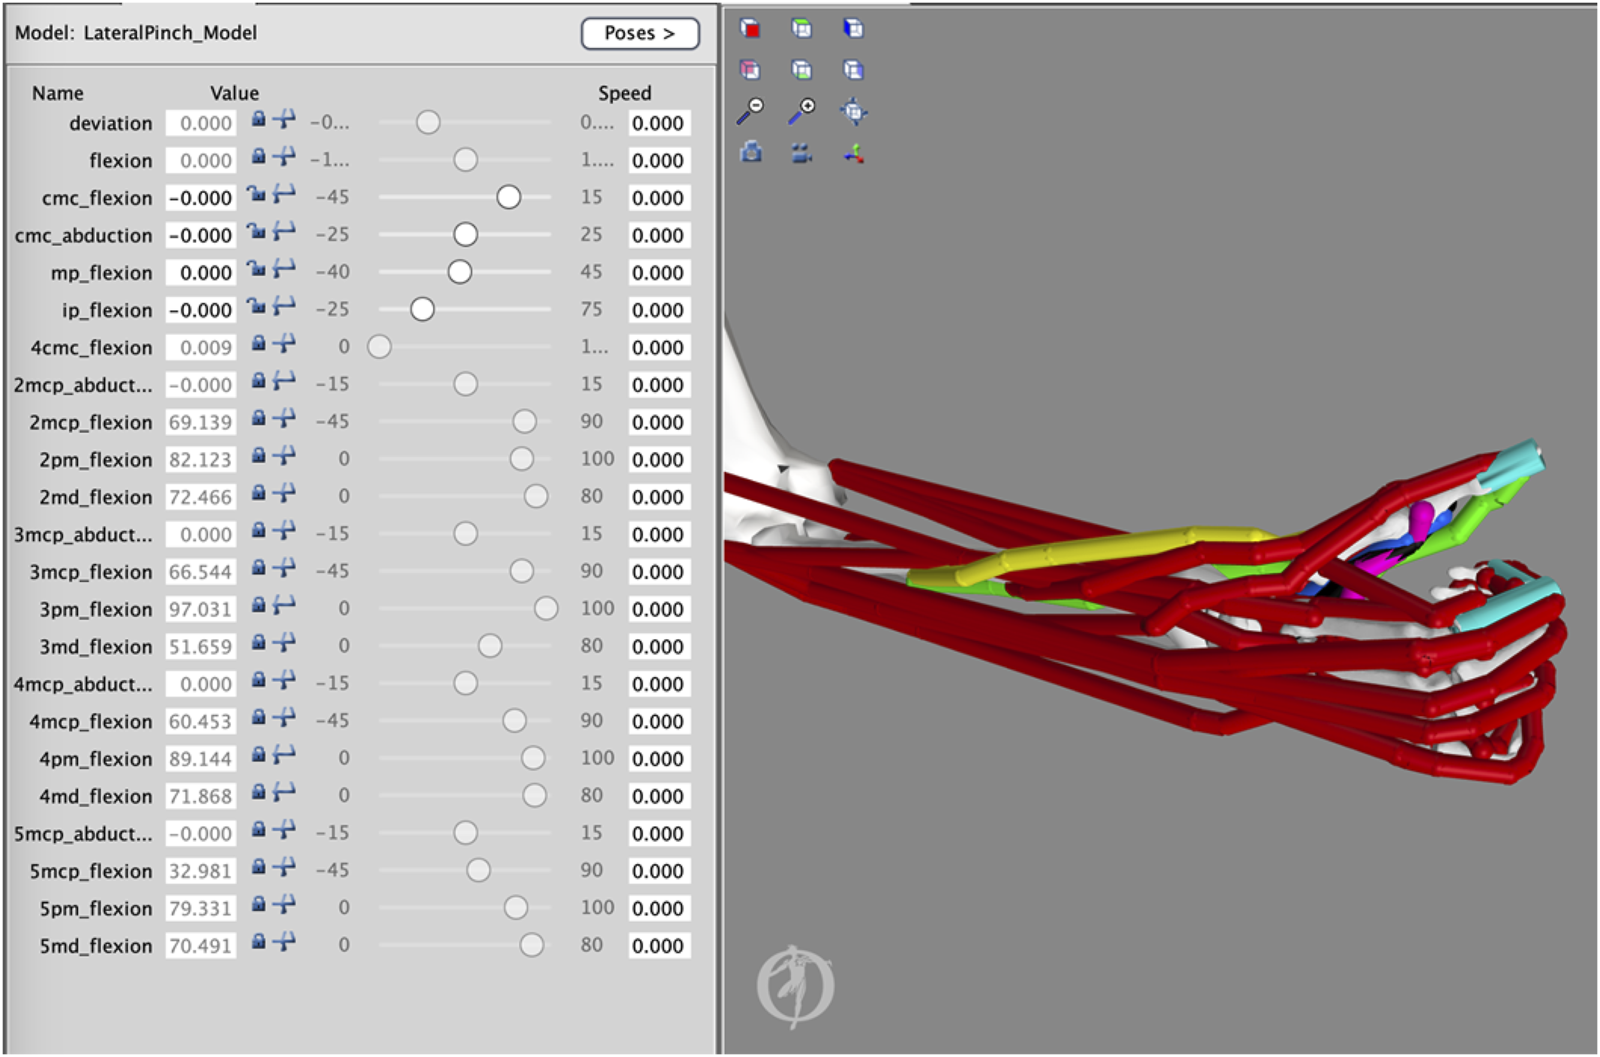Select the red +X camera view cube icon
Screen dimensions: 1600x1057
pos(750,28)
